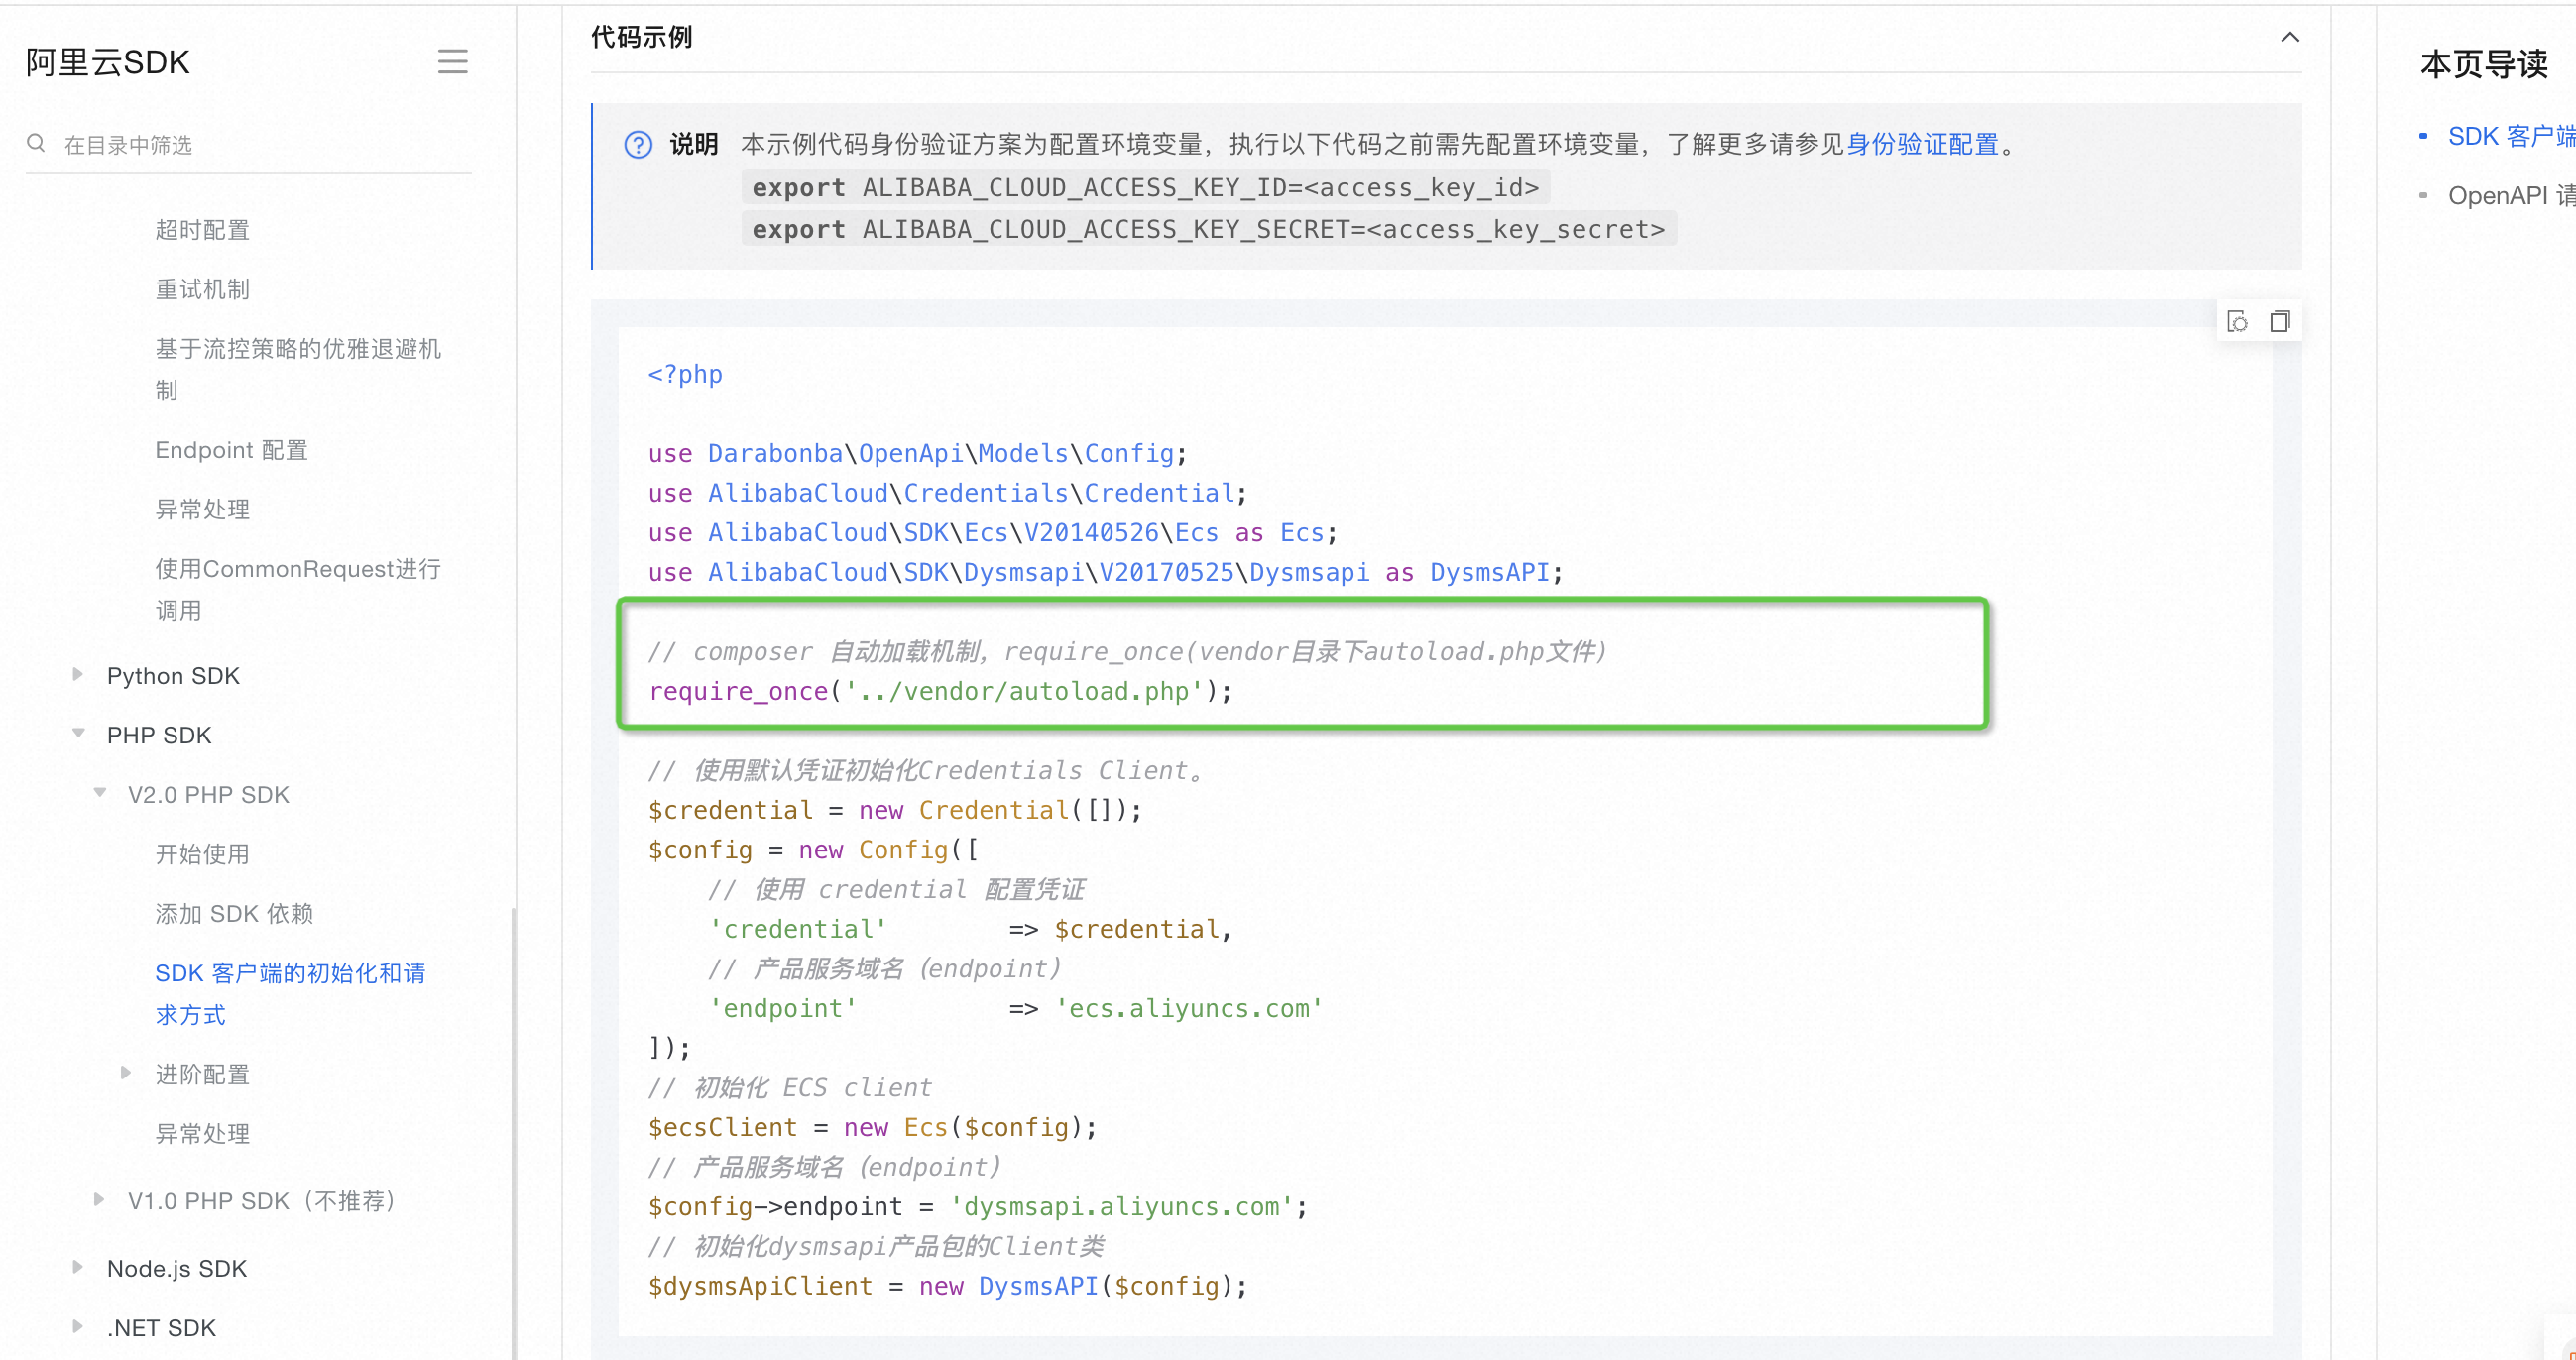2576x1360 pixels.
Task: Collapse the PHP SDK tree node
Action: 78,734
